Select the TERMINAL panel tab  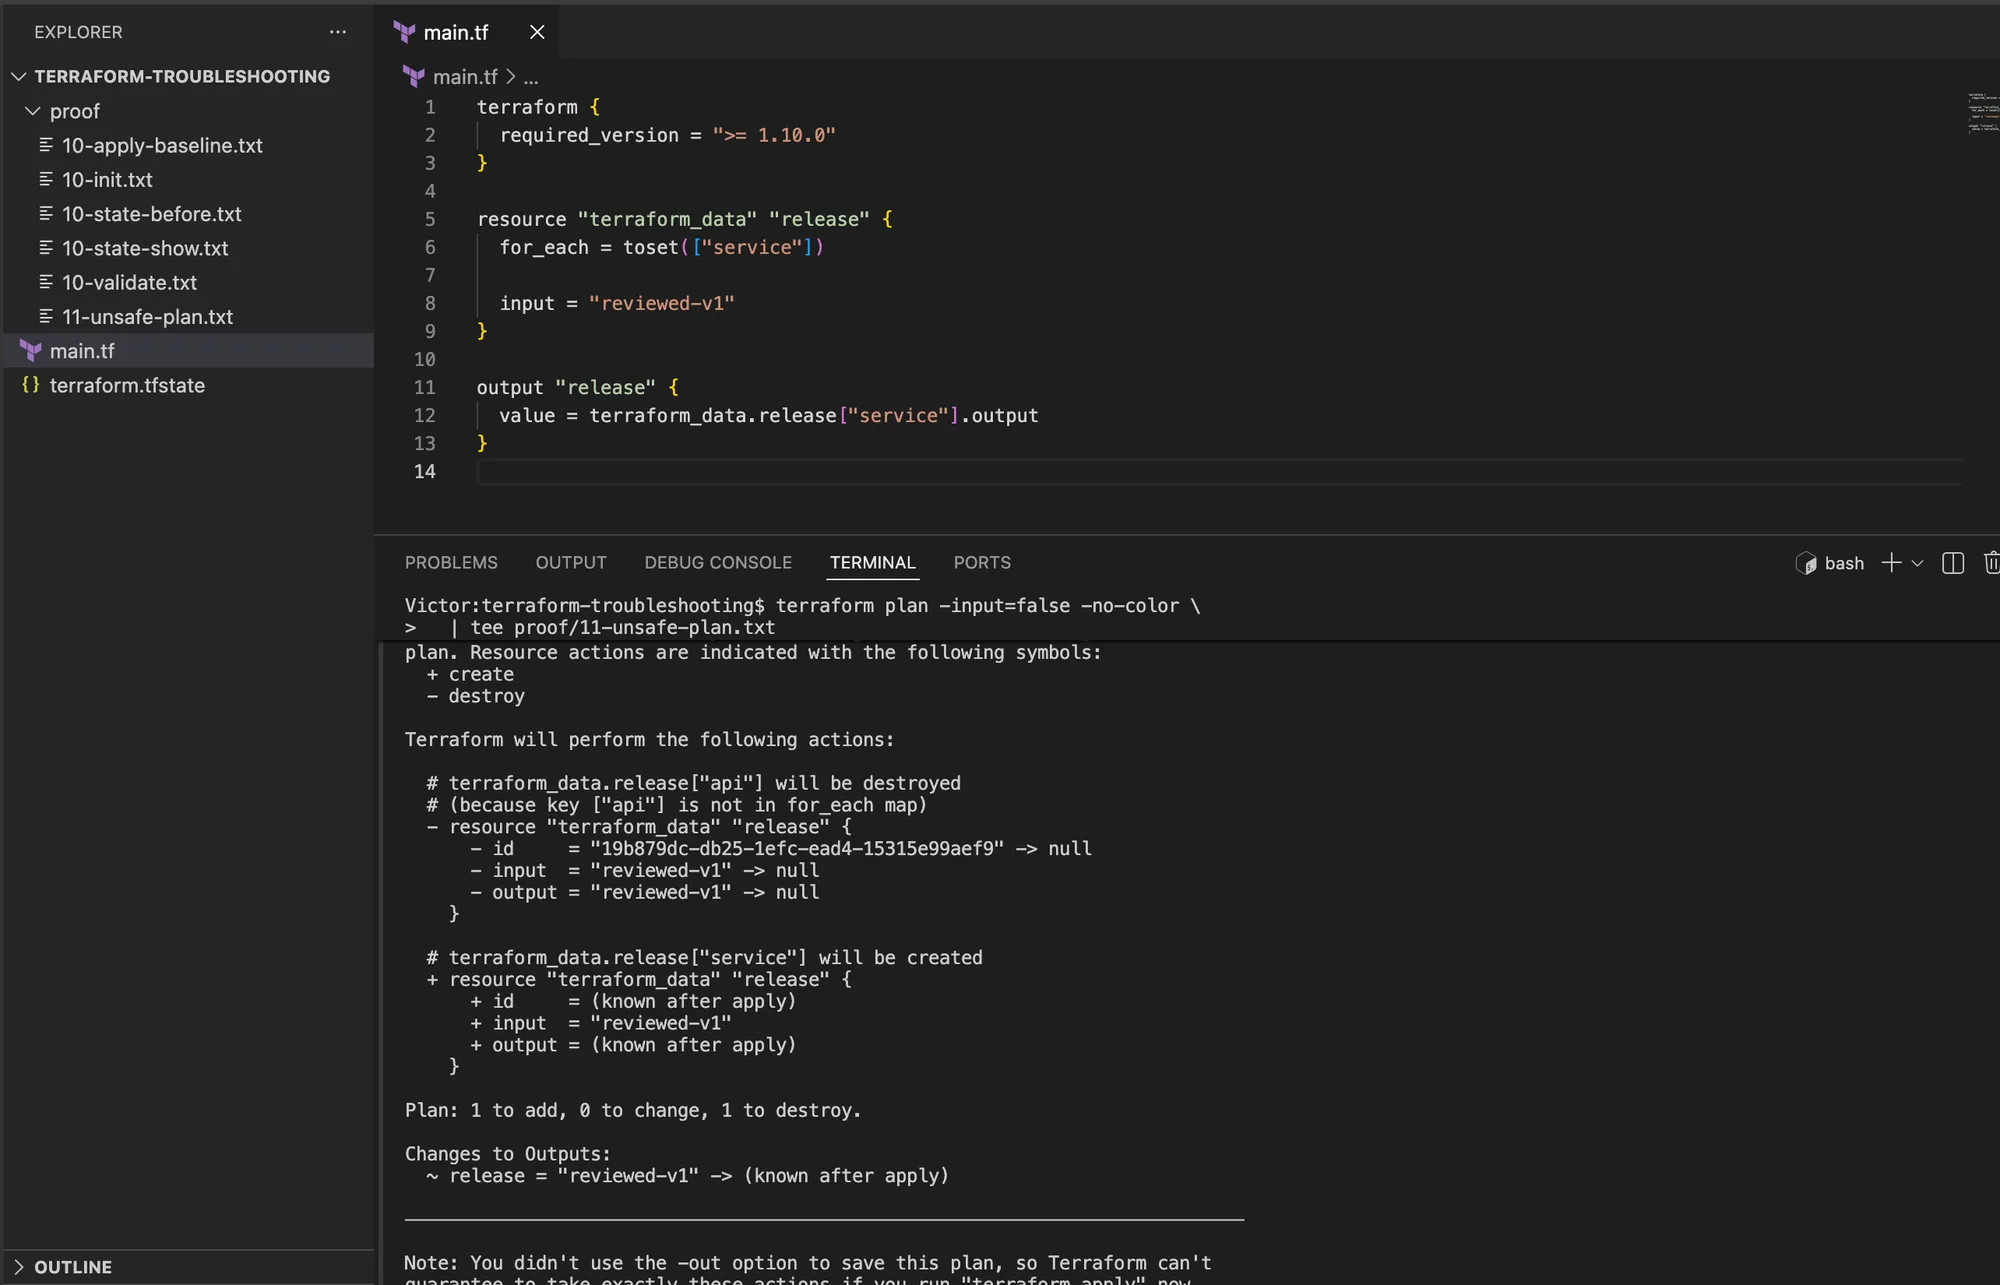(x=873, y=562)
